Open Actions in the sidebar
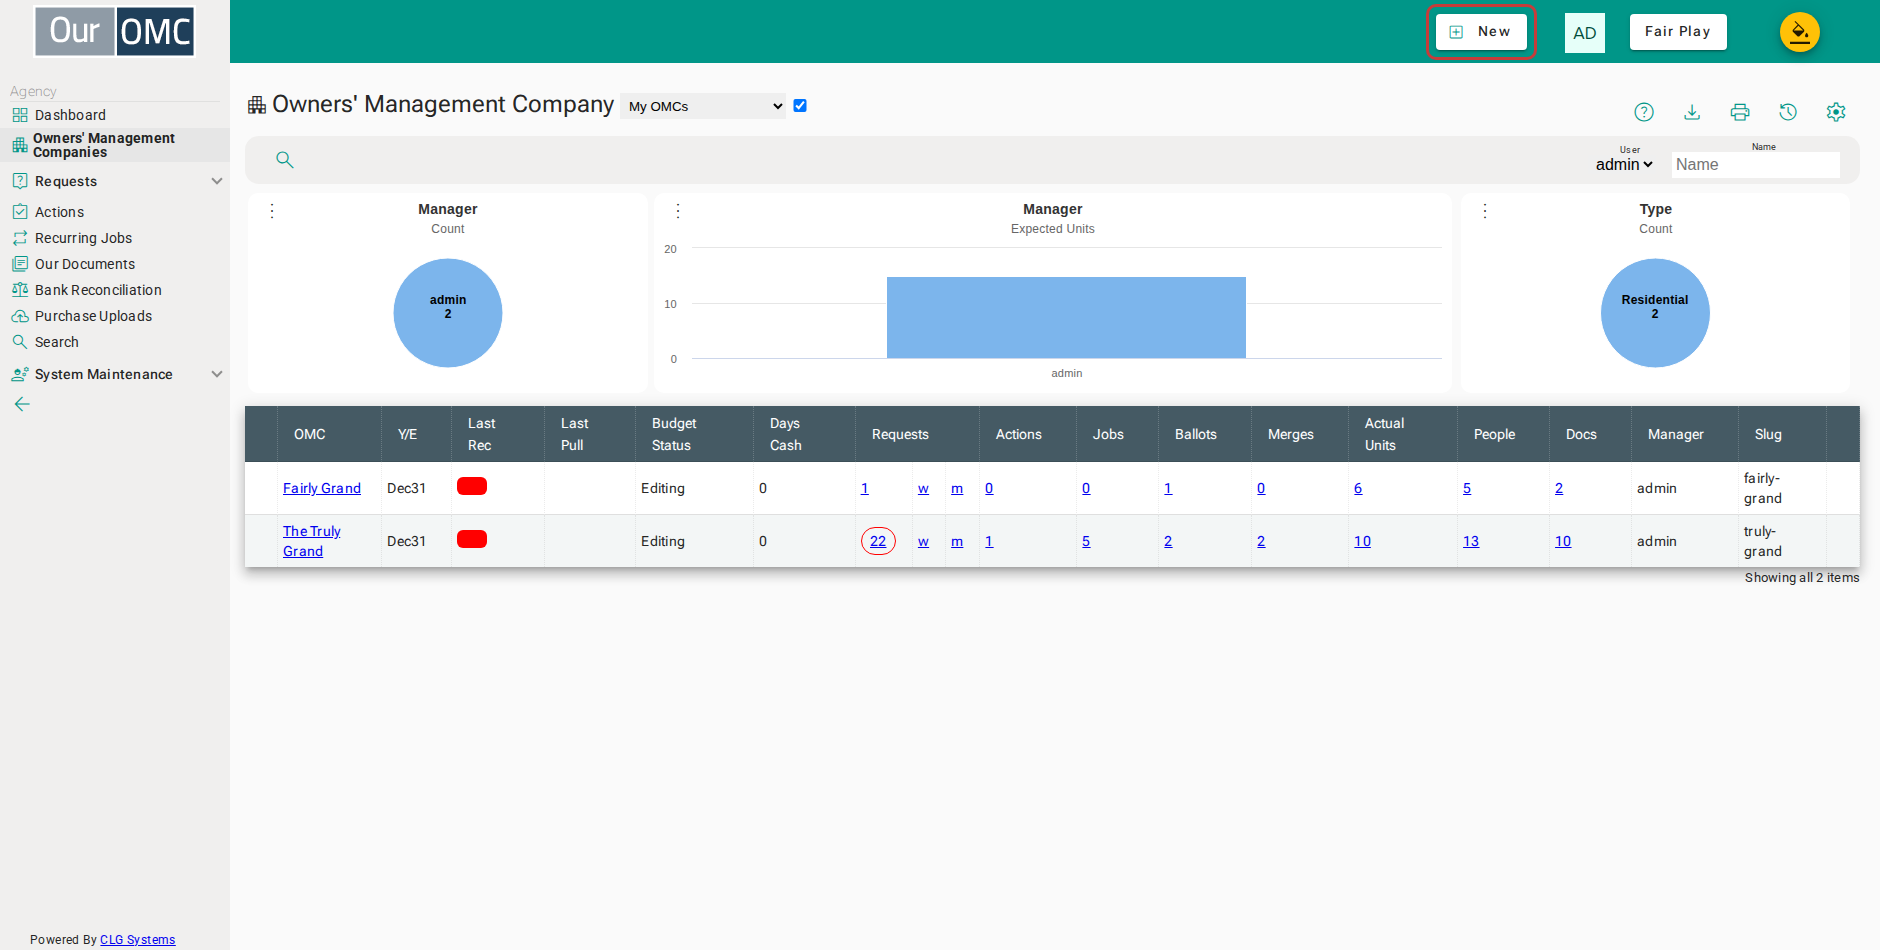 tap(59, 212)
